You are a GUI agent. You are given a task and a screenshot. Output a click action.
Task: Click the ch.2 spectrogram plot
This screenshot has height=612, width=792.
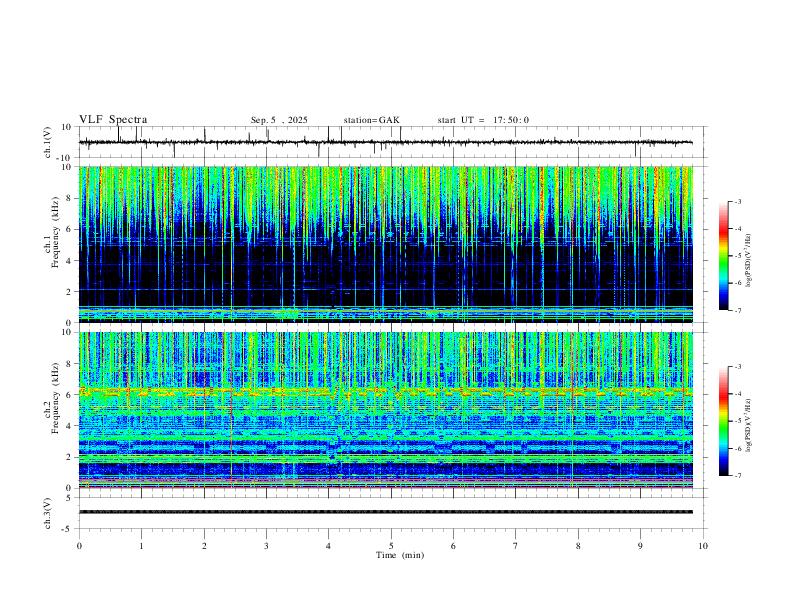click(385, 410)
